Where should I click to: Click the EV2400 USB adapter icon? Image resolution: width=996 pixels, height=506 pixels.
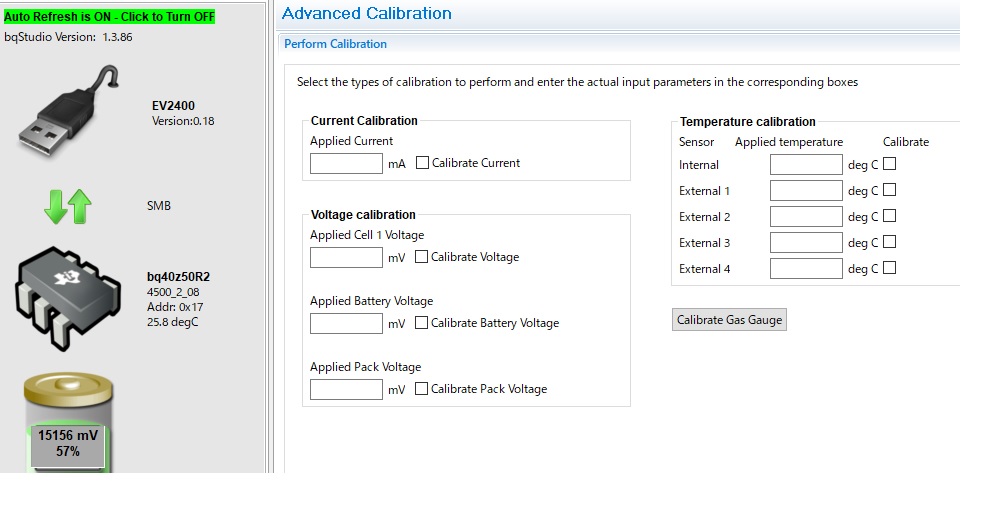click(69, 111)
